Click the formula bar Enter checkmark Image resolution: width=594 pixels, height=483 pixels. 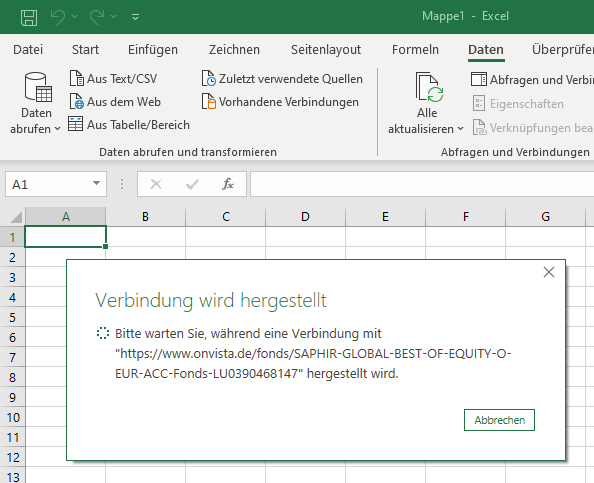[x=192, y=184]
